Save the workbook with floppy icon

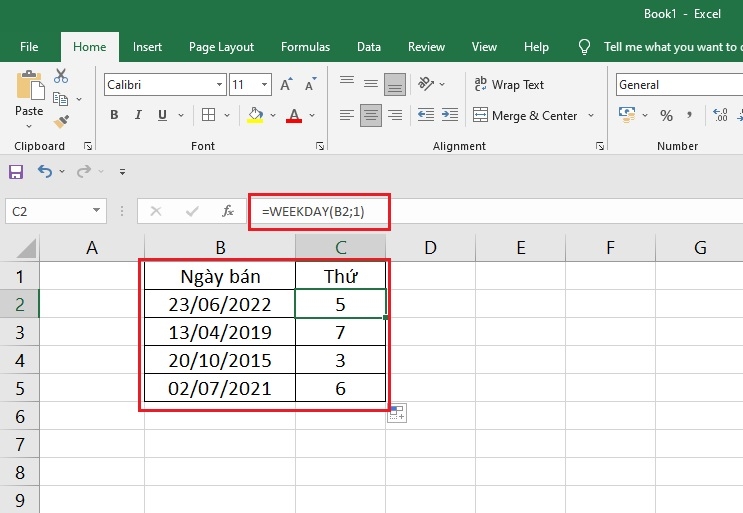click(x=16, y=171)
